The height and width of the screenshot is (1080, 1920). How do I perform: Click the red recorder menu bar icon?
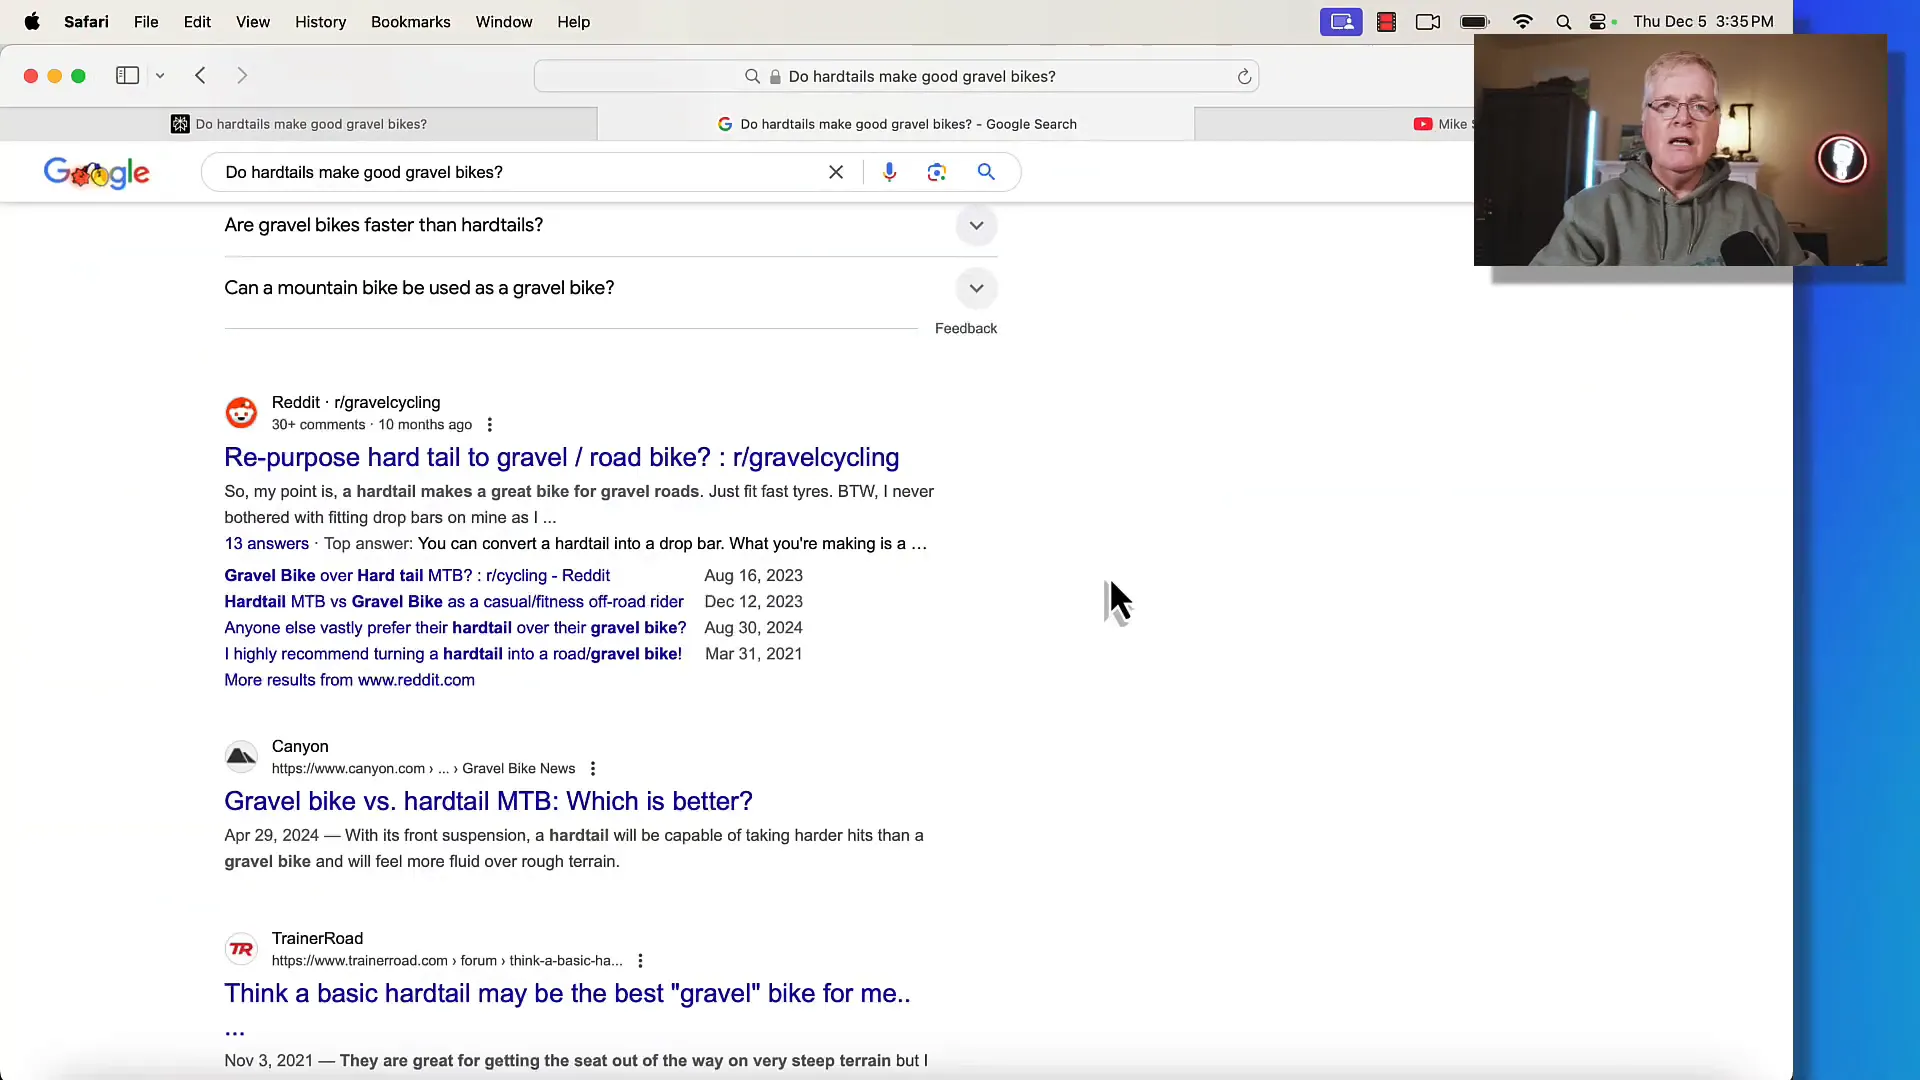coord(1386,21)
